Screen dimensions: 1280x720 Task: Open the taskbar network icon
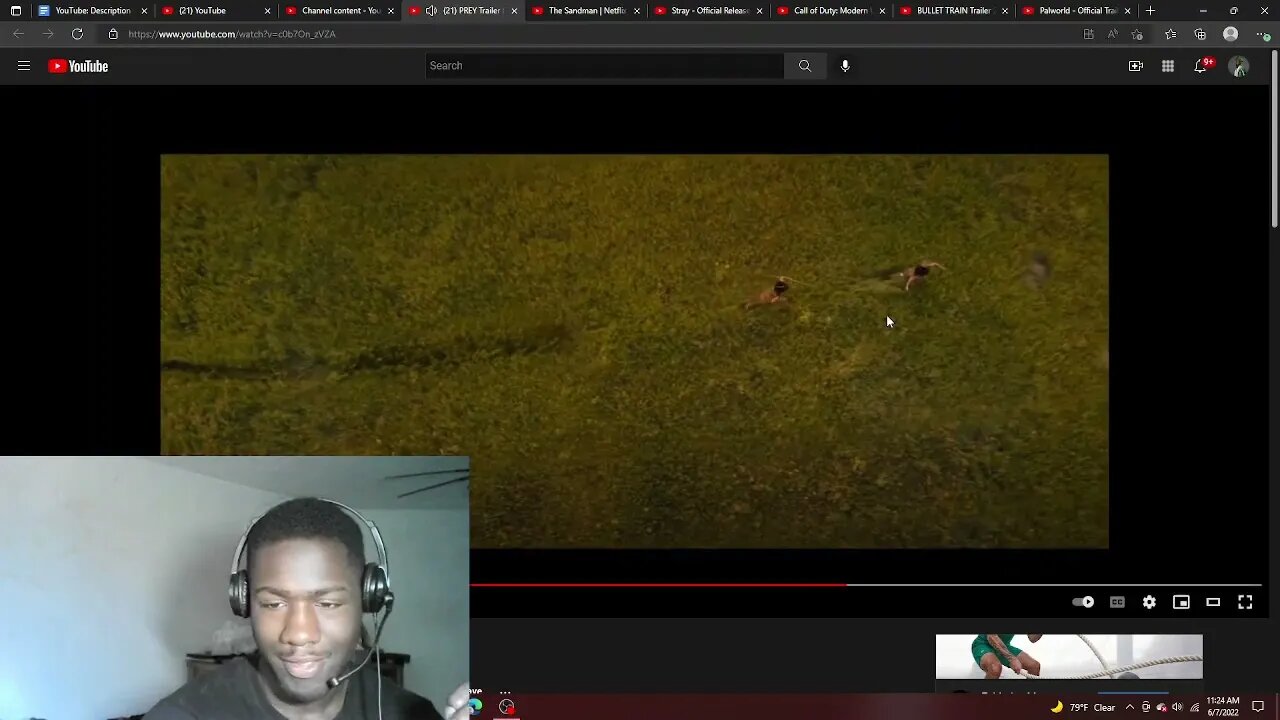point(1194,707)
